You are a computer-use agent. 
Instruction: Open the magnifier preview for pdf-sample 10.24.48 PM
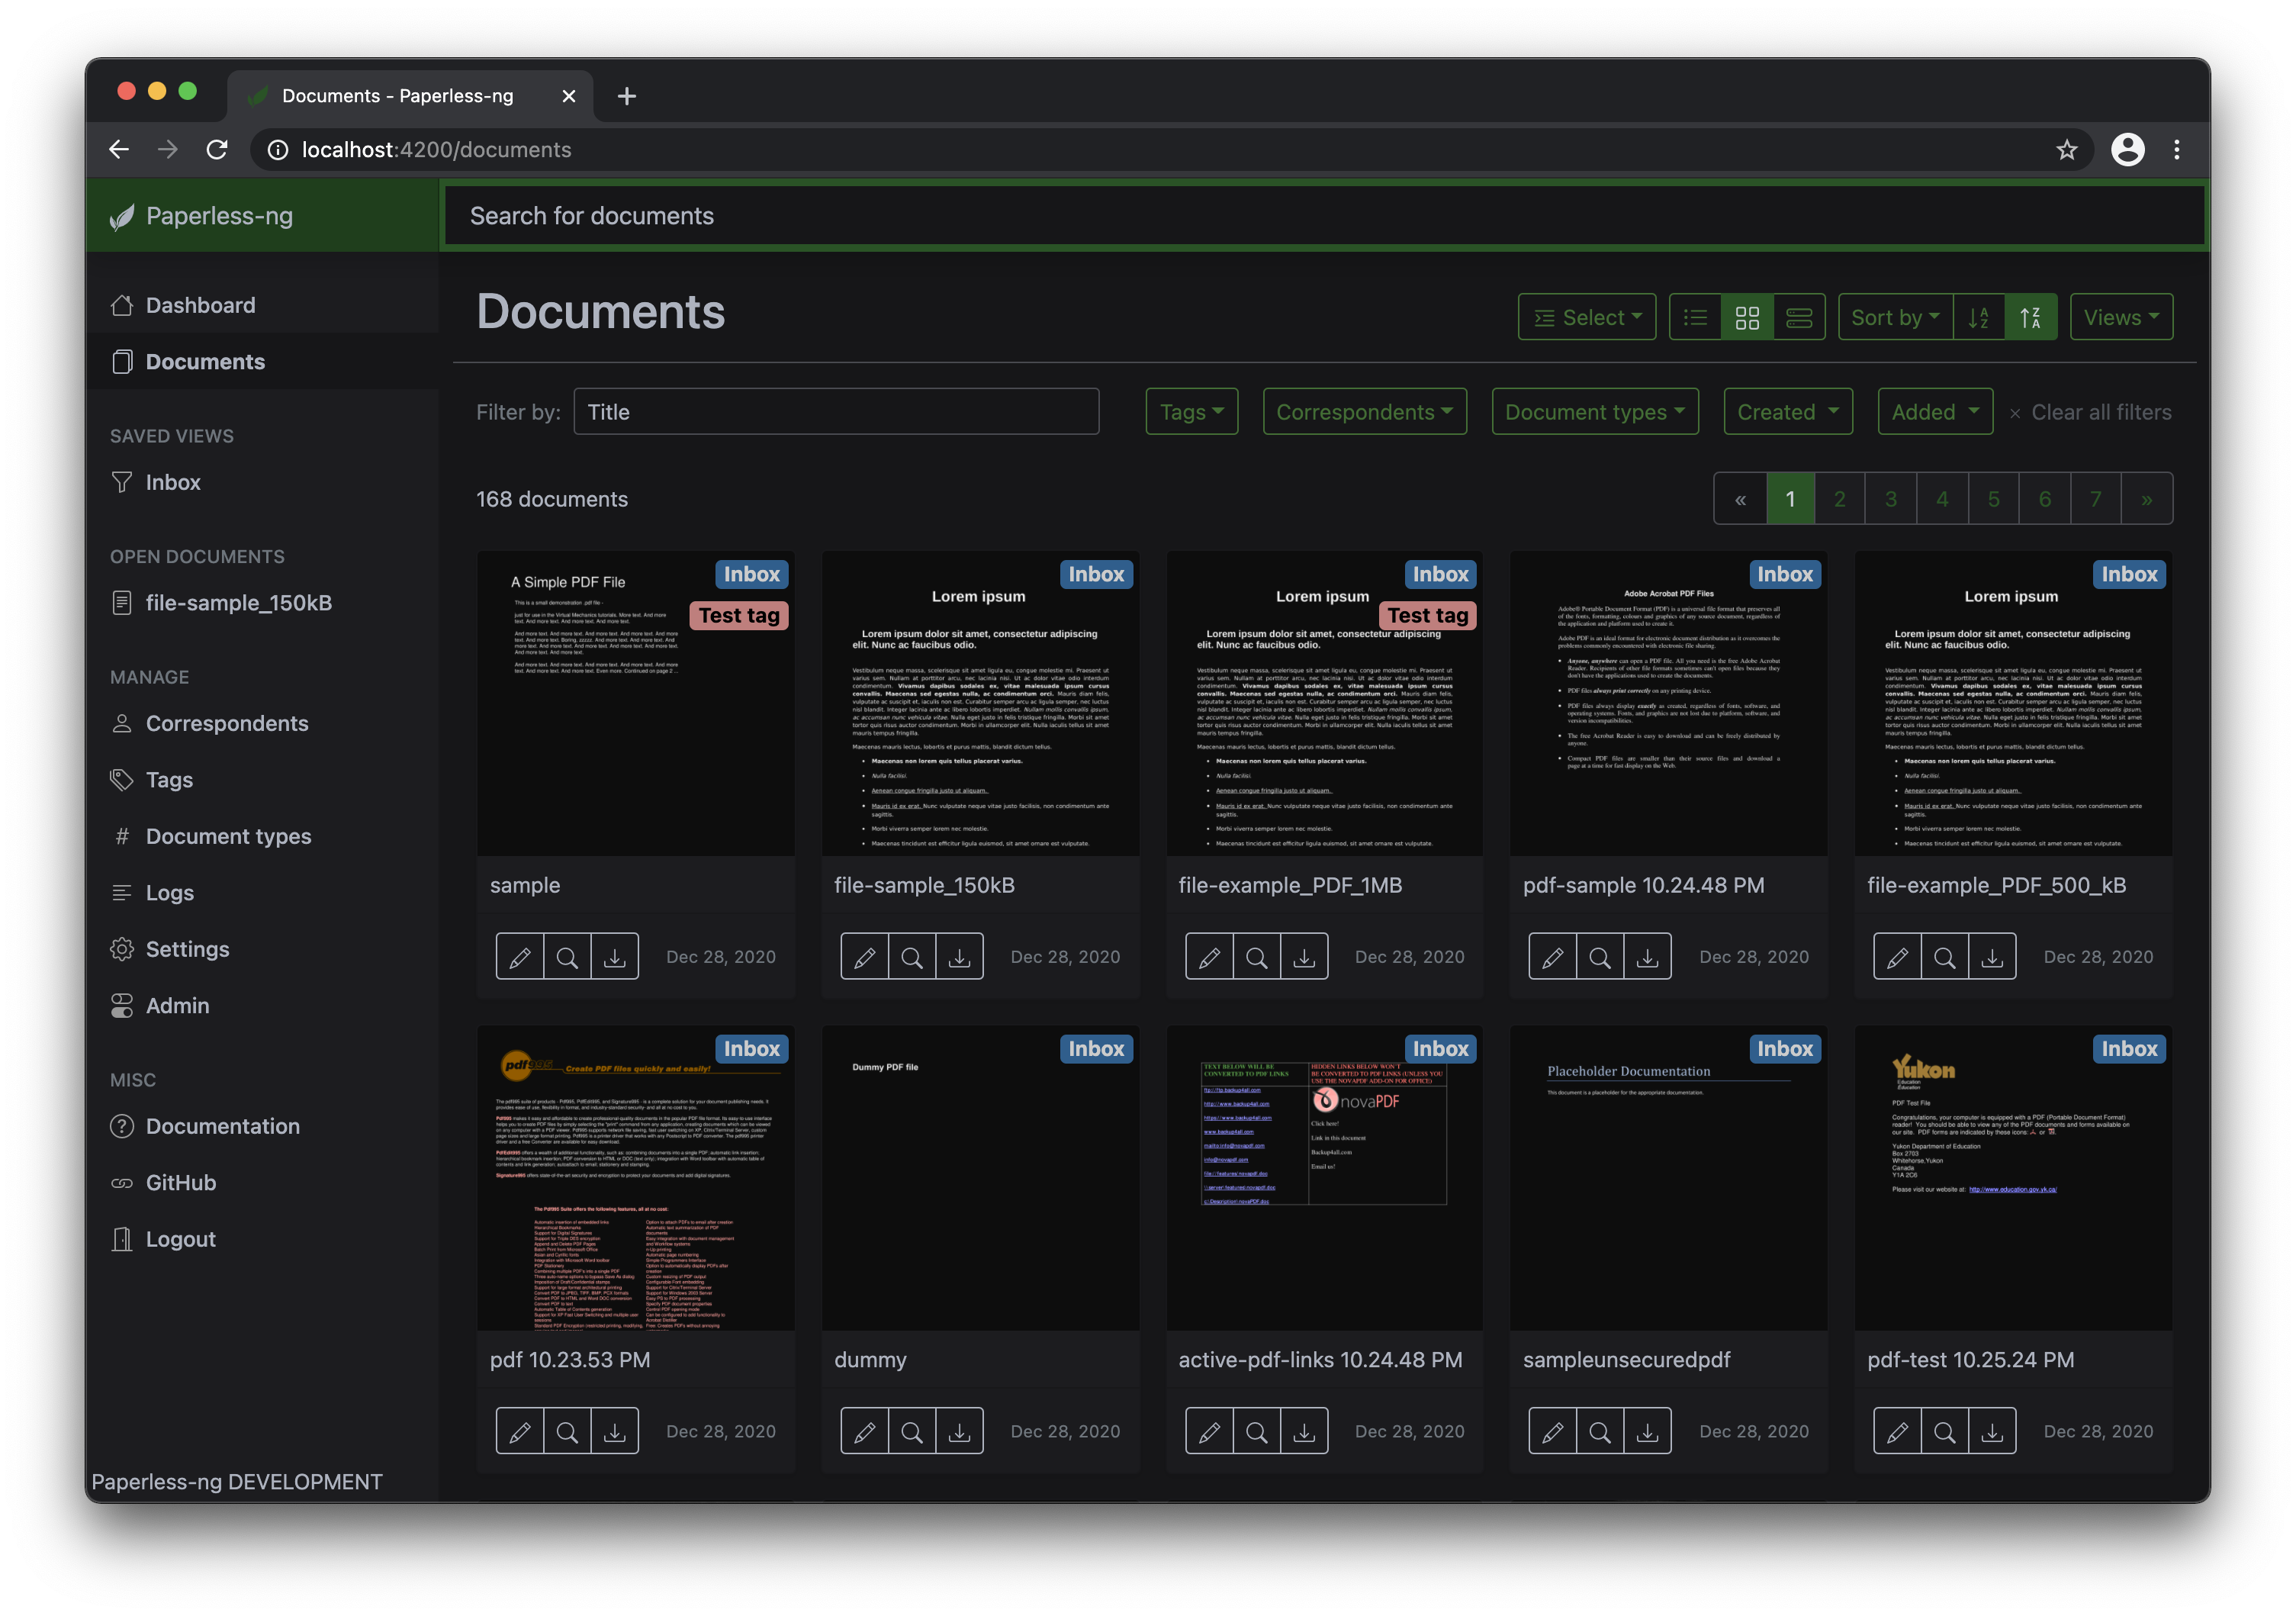[1601, 956]
